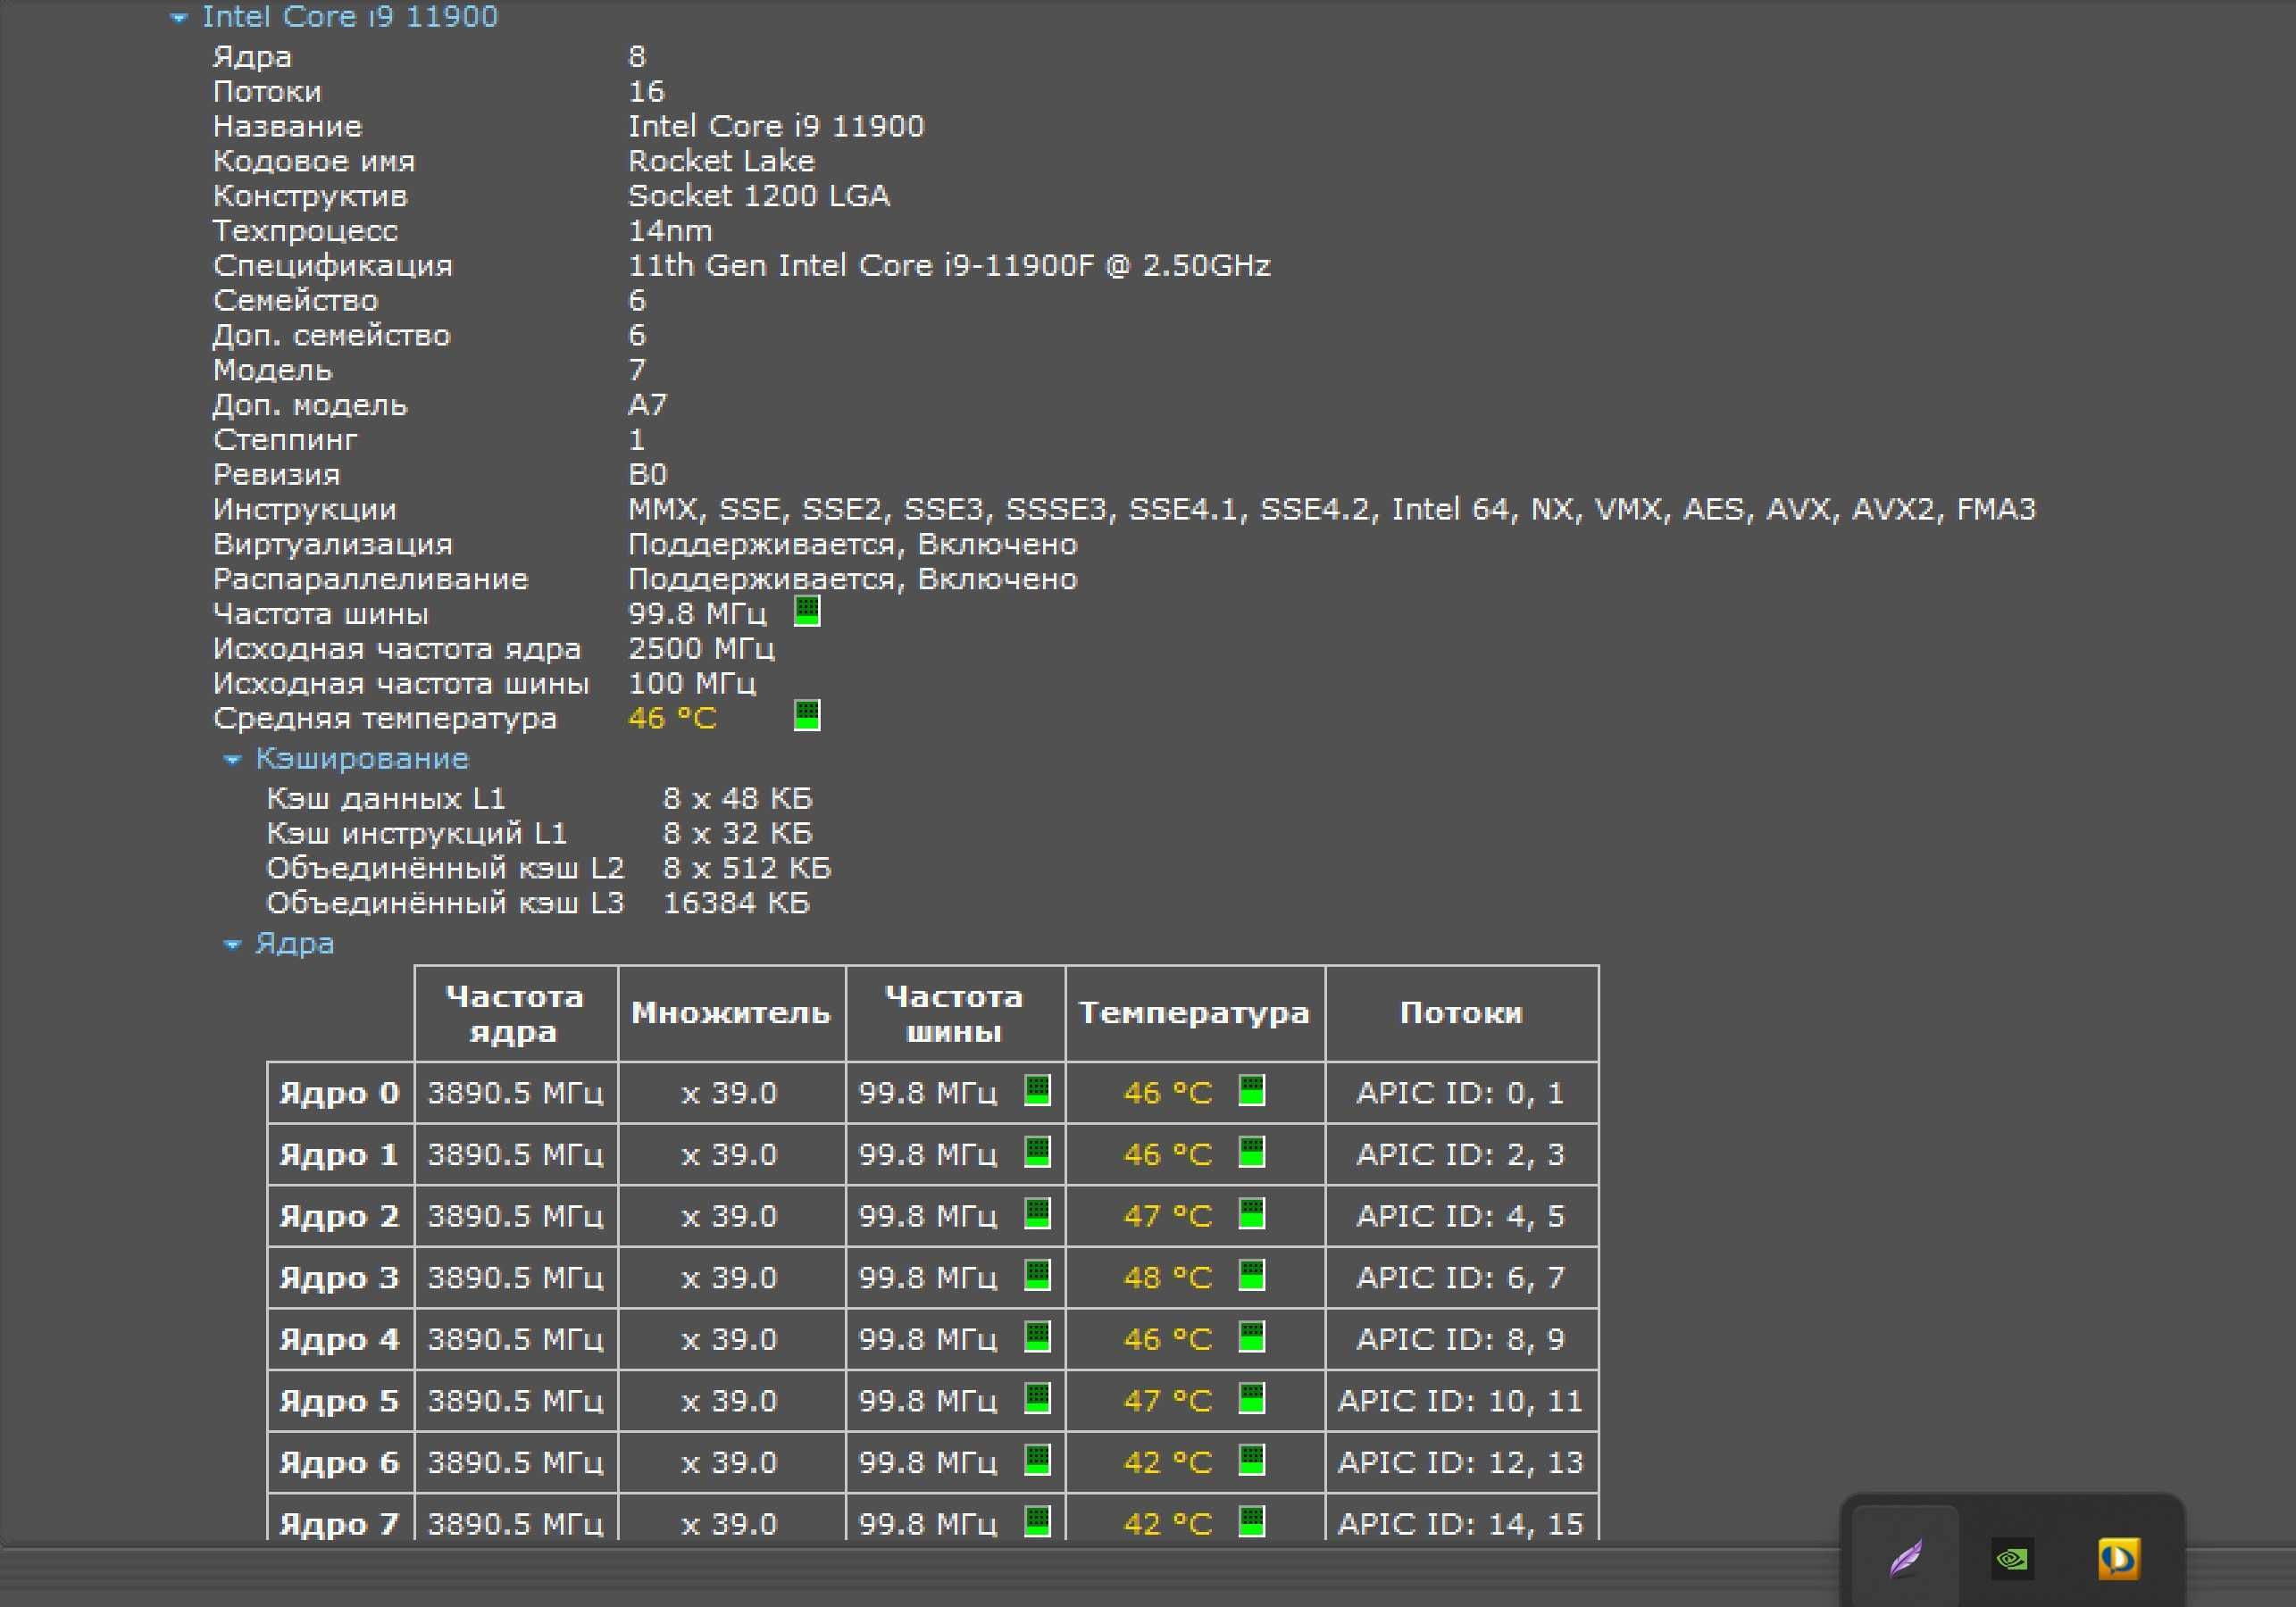The width and height of the screenshot is (2296, 1607).
Task: Click the temperature graph icon for Ядро 0
Action: click(1252, 1090)
